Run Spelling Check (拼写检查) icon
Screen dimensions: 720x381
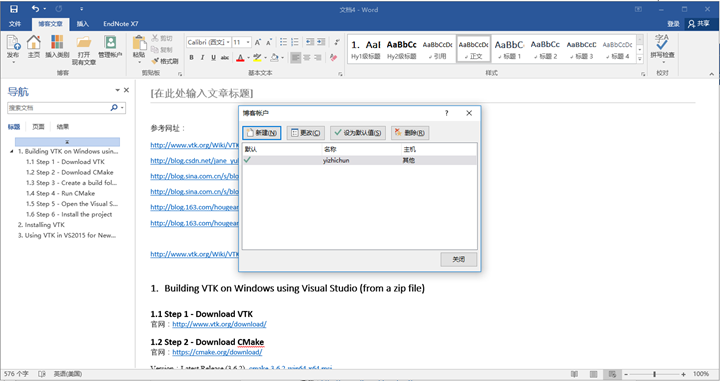[662, 43]
